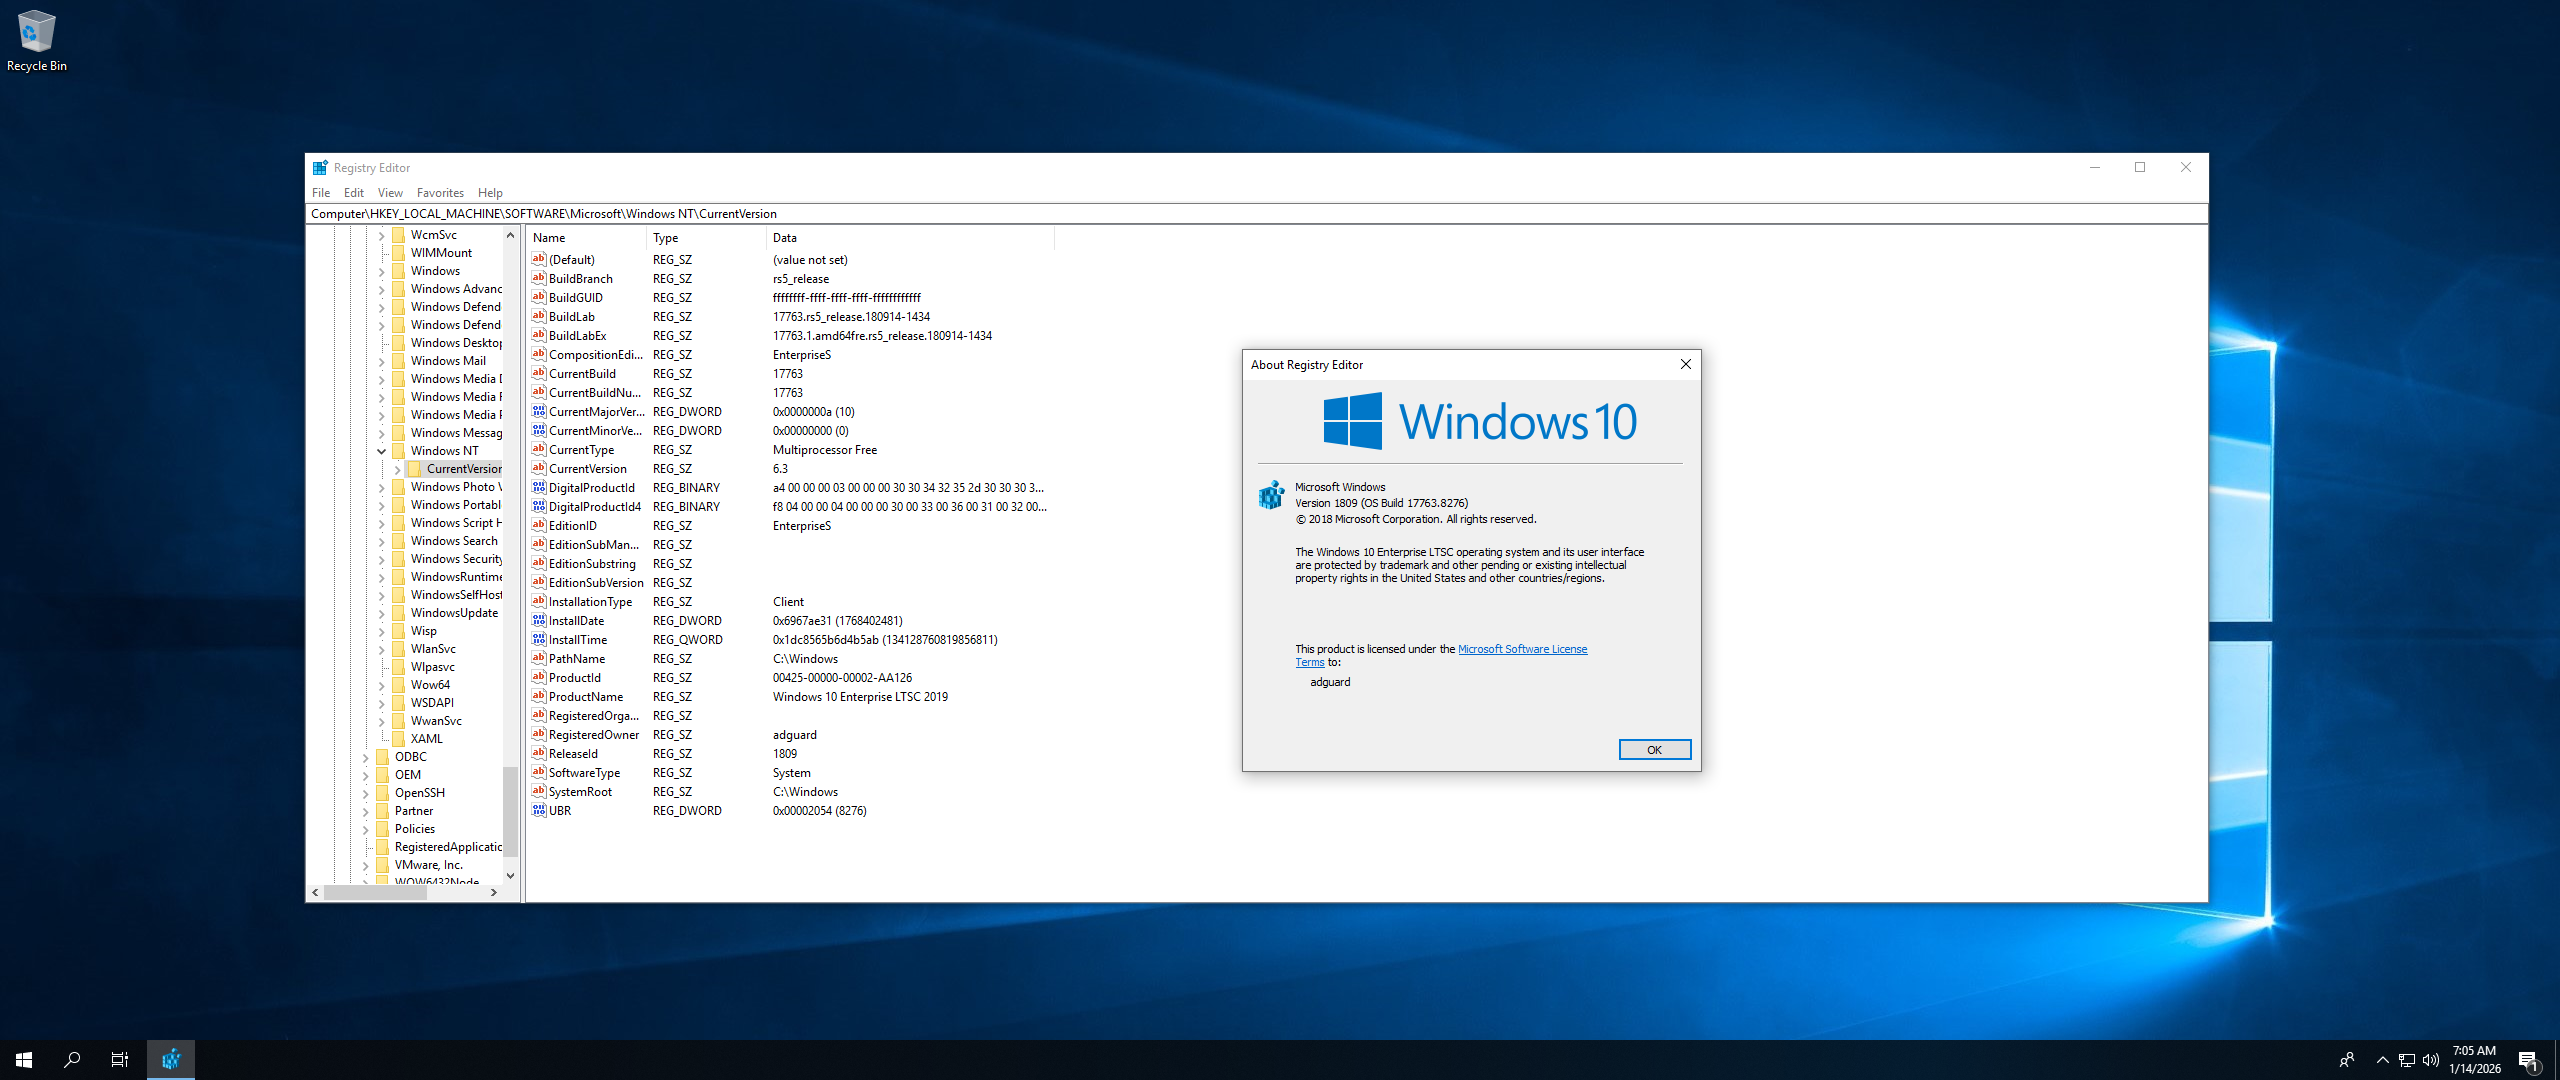Click the tree pane scroll down arrow

(x=510, y=875)
